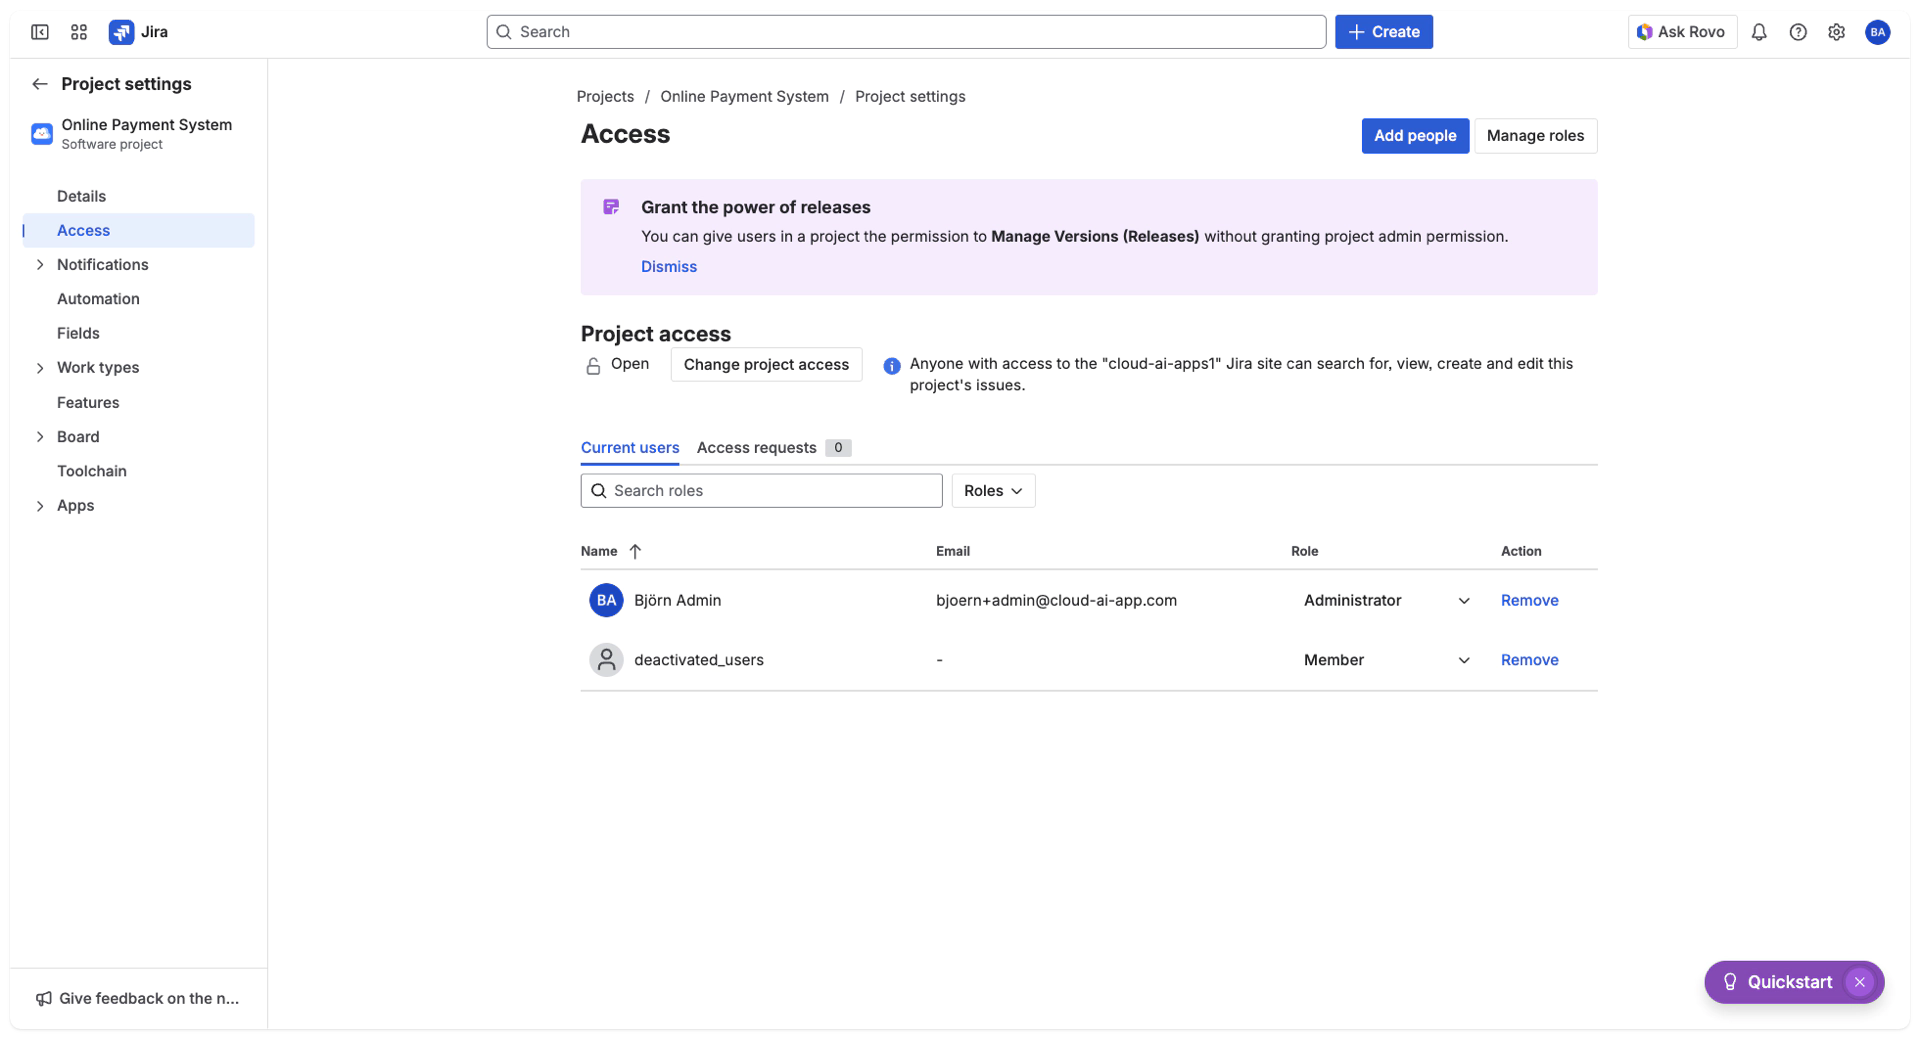
Task: Collapse the left sidebar panel
Action: tap(39, 31)
